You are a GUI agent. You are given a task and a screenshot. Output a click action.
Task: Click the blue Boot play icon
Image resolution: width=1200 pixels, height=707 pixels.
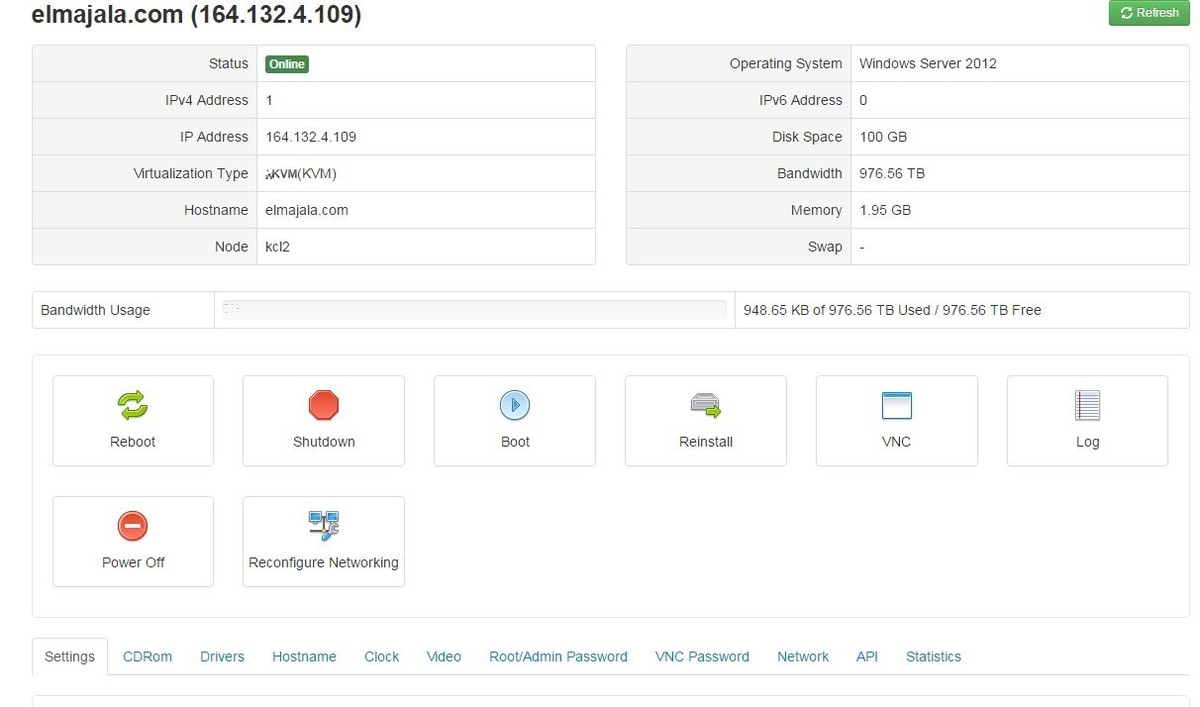(x=515, y=405)
